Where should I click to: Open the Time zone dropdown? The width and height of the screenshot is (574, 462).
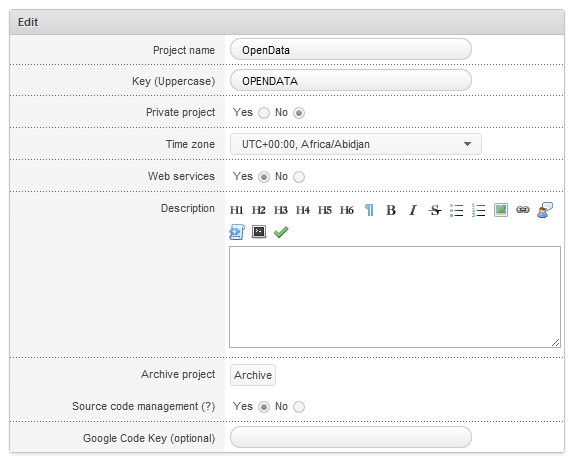pyautogui.click(x=356, y=144)
